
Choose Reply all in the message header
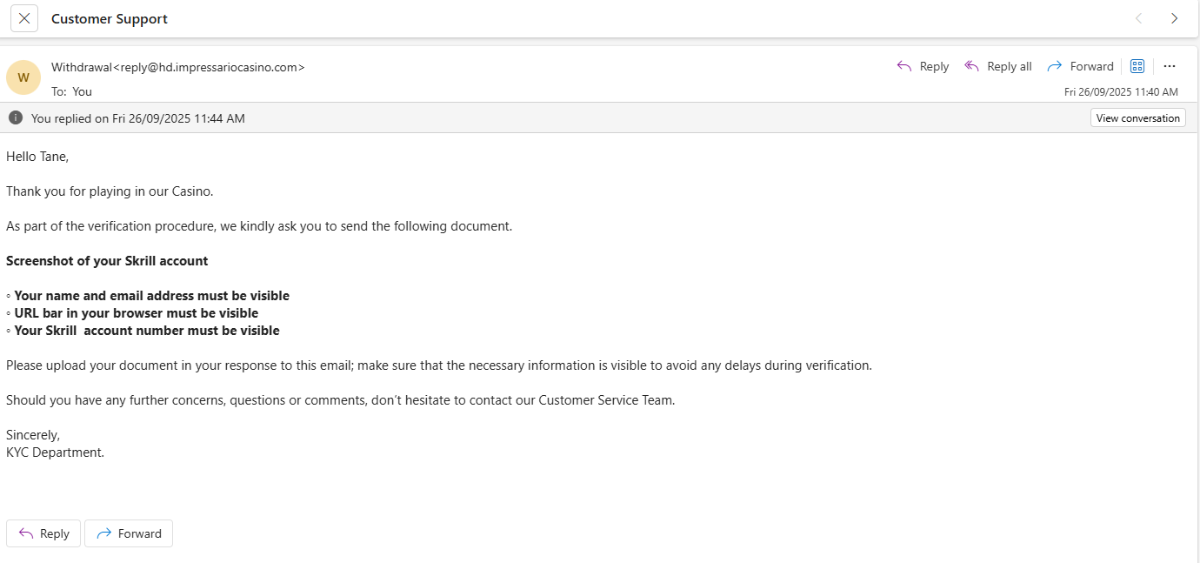997,66
